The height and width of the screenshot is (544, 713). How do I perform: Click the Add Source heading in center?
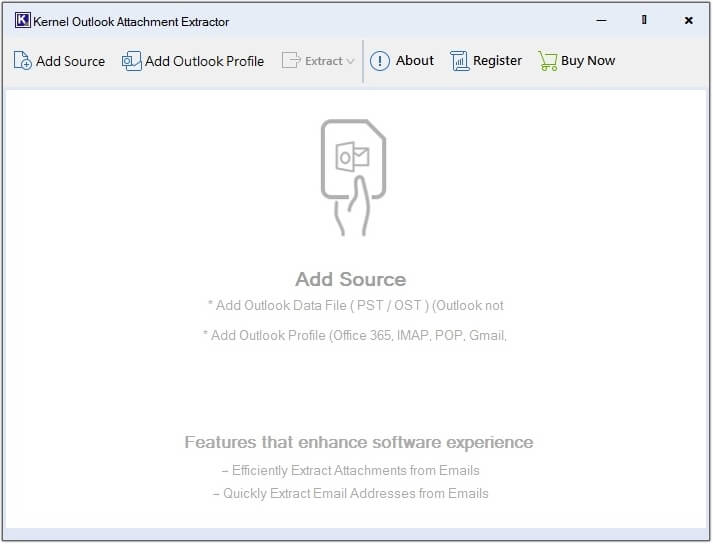coord(351,279)
